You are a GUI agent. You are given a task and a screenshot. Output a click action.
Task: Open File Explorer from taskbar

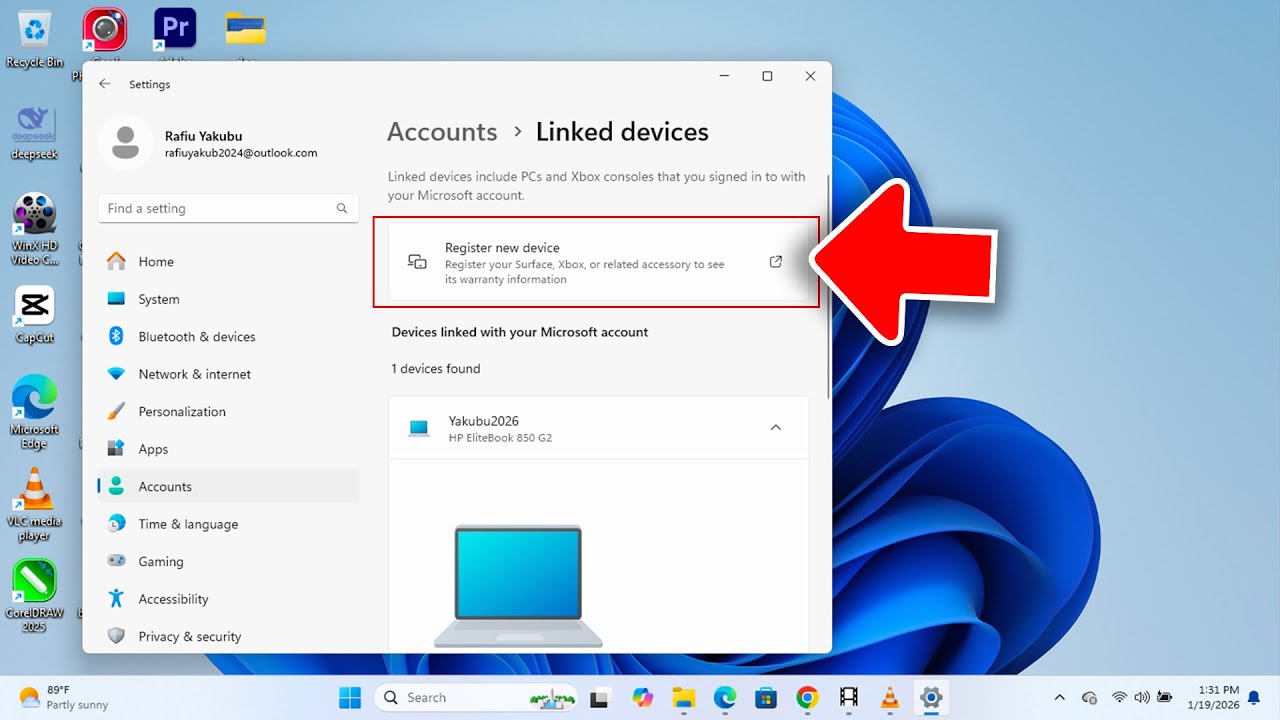[683, 697]
